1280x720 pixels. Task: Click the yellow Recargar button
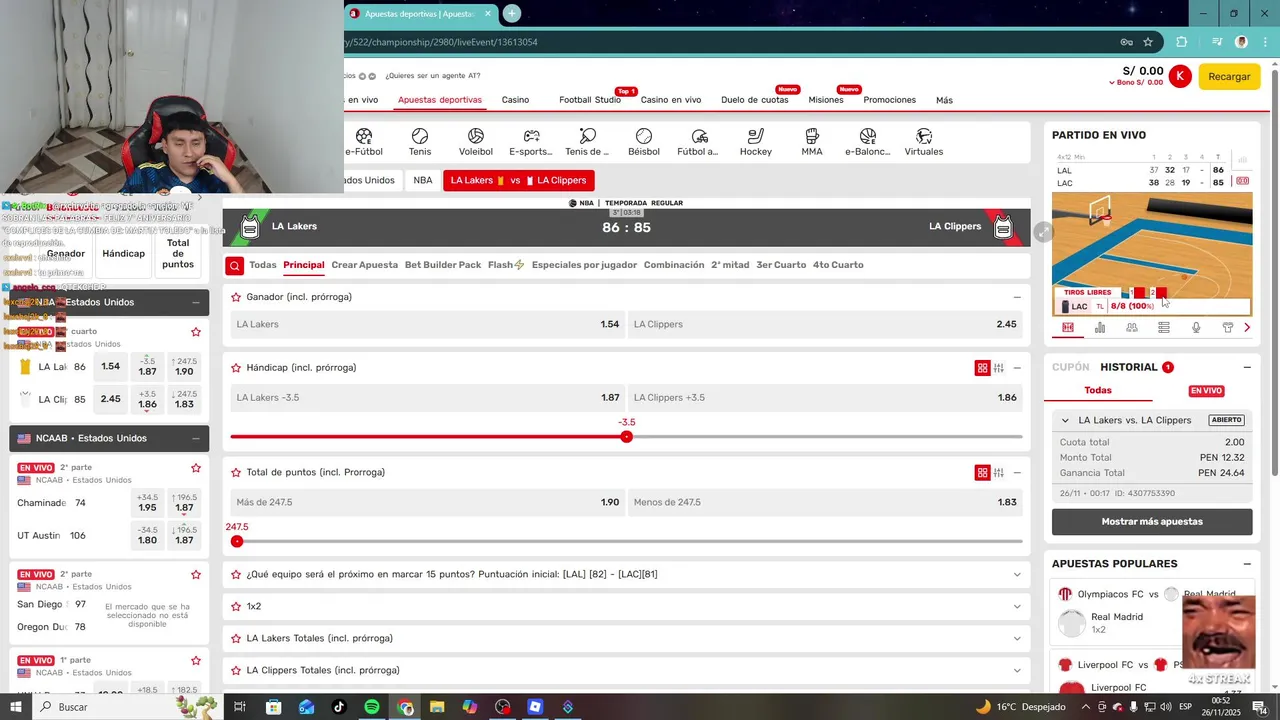1229,76
